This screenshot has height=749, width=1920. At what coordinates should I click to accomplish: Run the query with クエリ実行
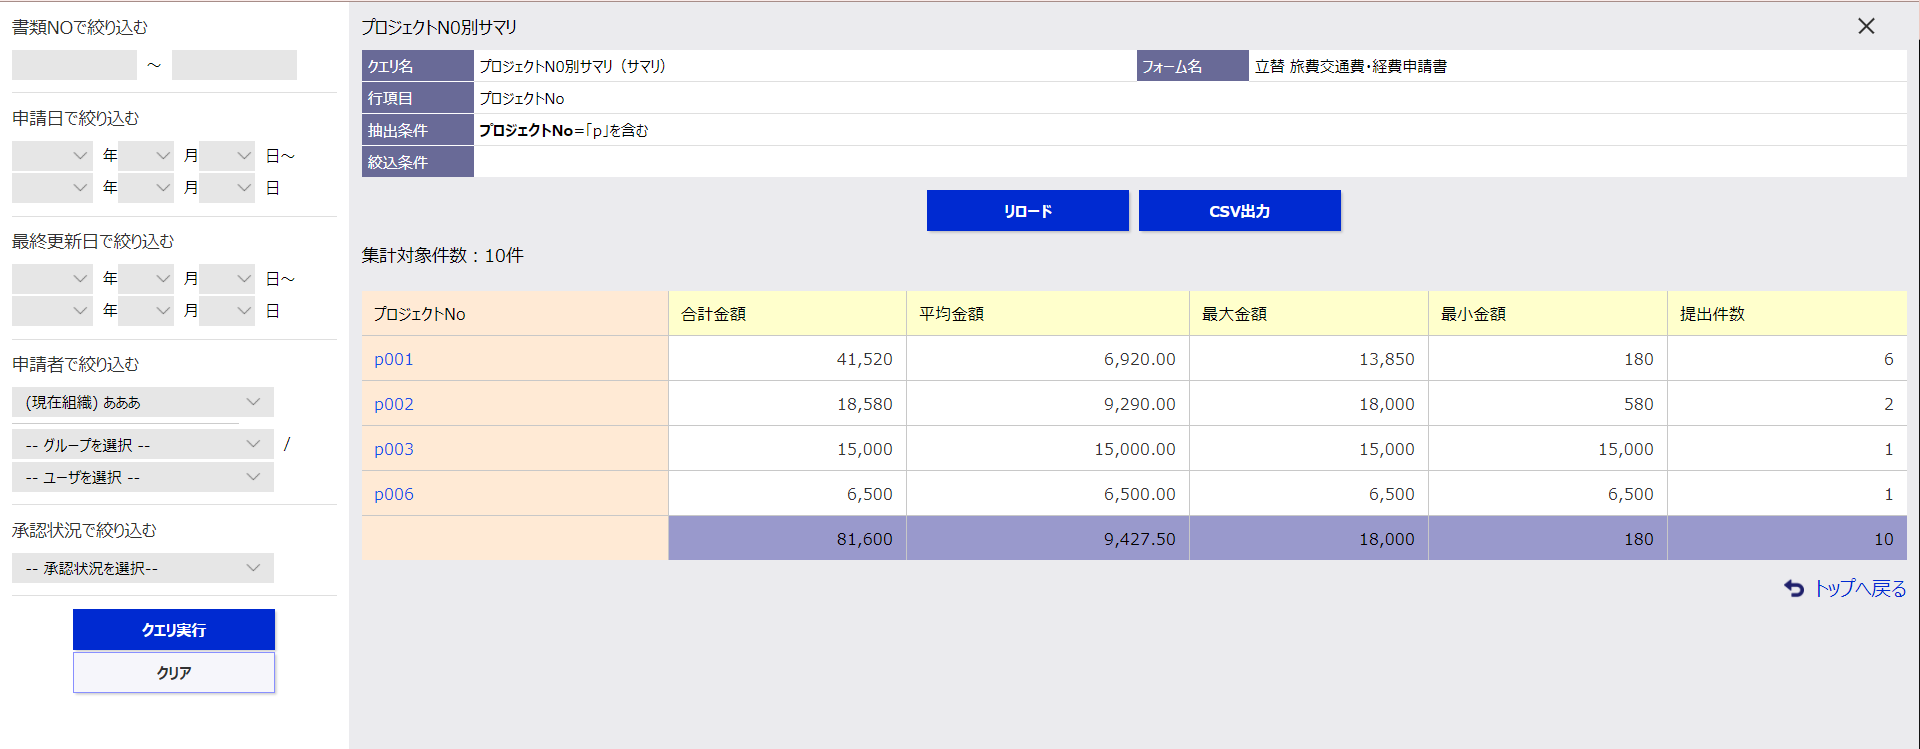point(174,630)
